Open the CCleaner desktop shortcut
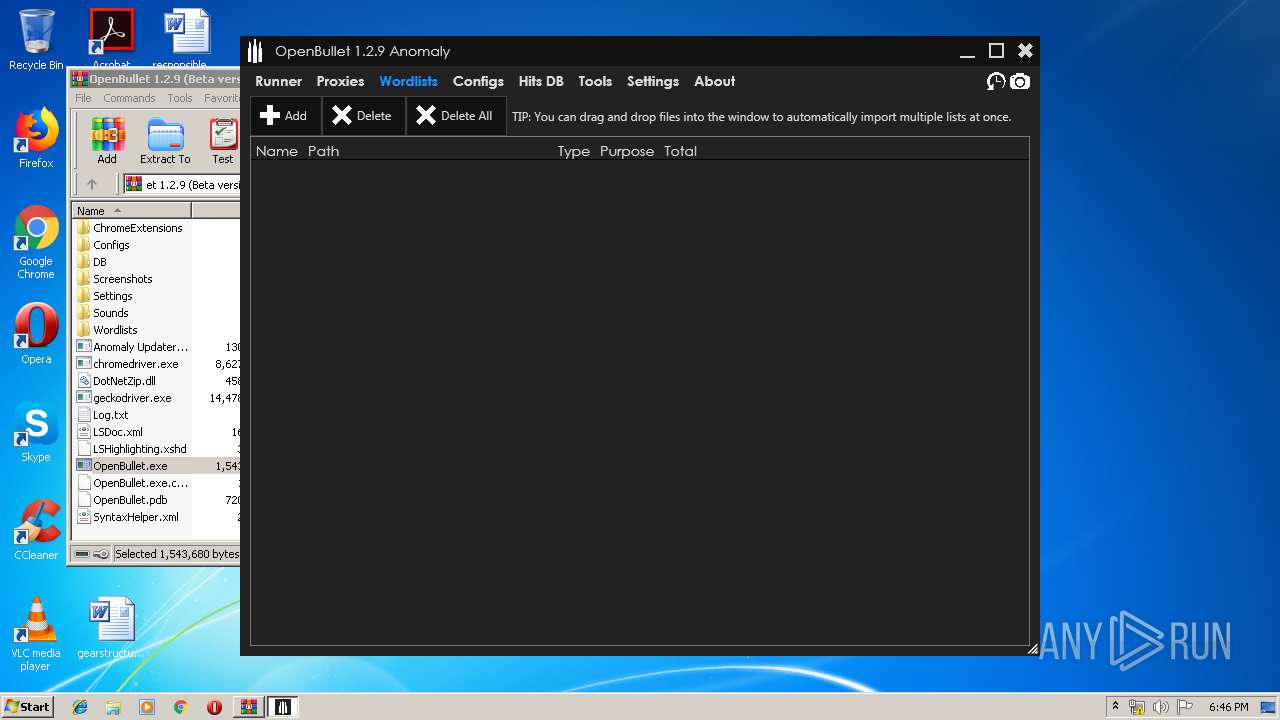This screenshot has width=1280, height=720. (36, 530)
